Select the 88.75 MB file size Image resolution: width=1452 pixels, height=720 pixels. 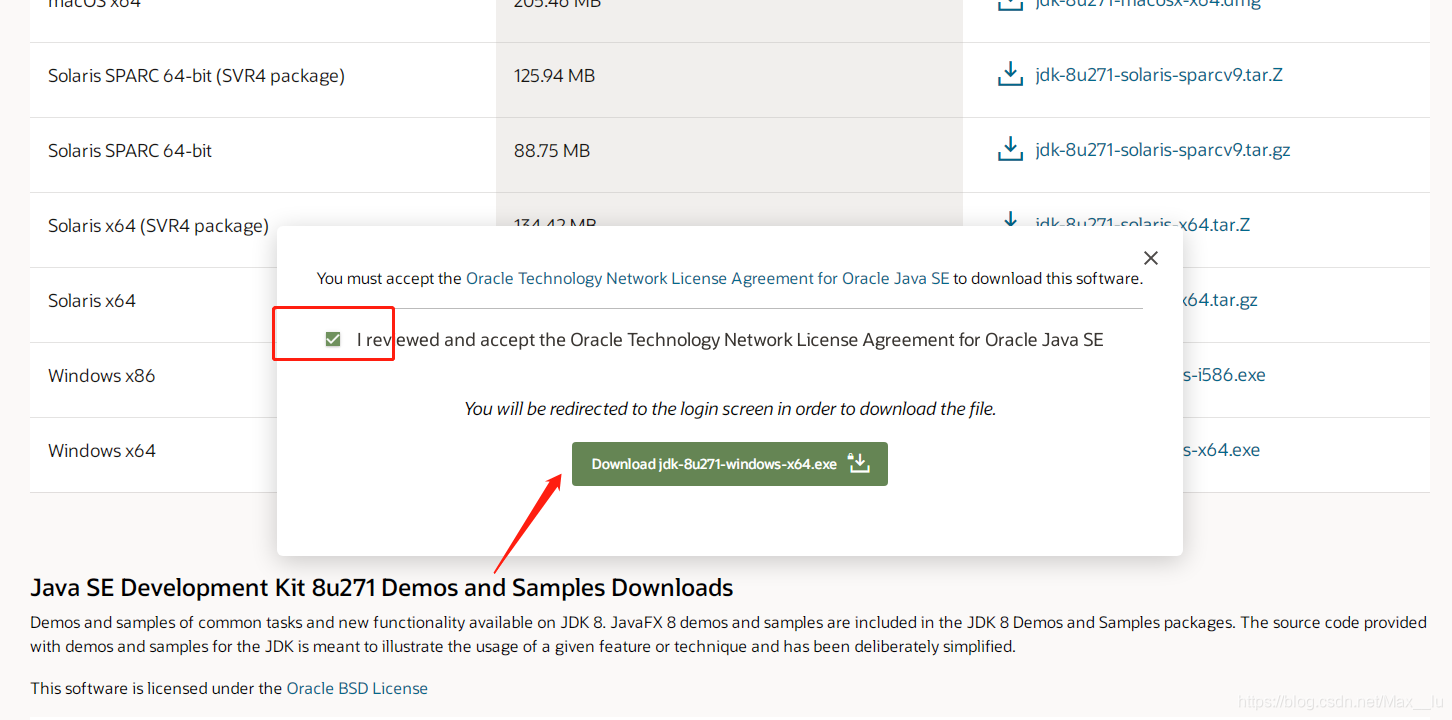coord(552,150)
